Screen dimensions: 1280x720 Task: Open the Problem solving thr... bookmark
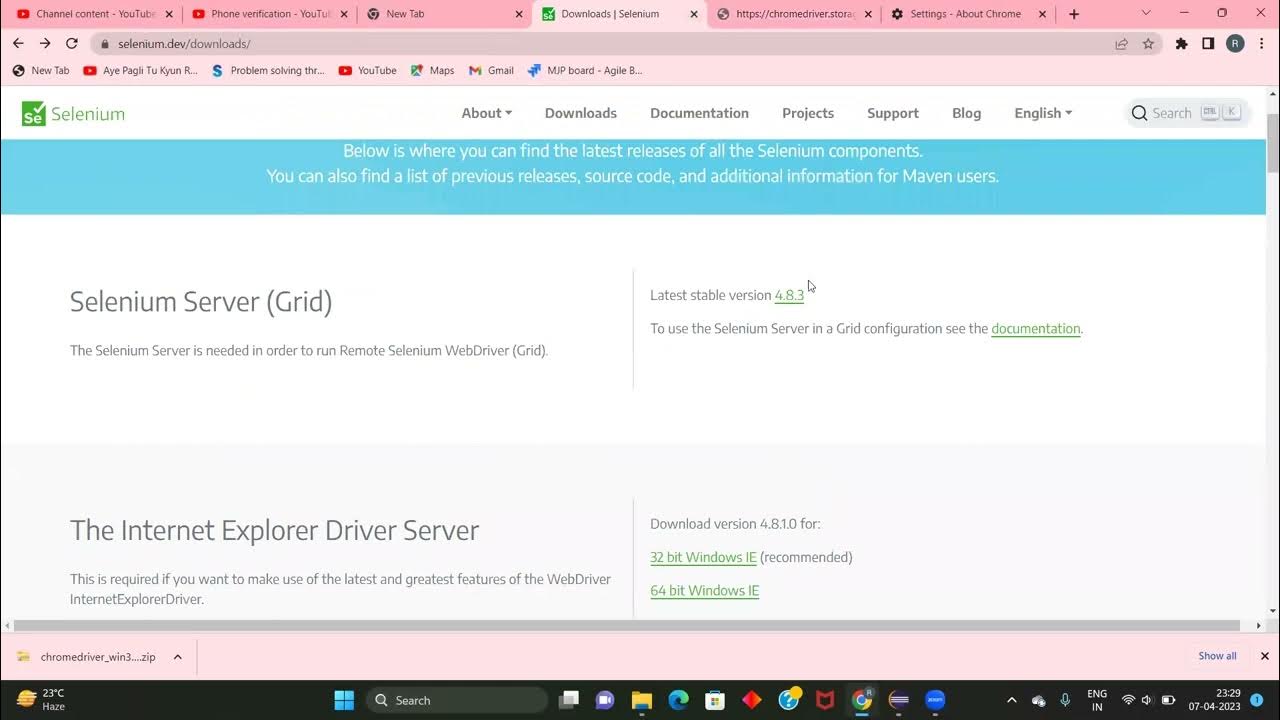pos(268,71)
